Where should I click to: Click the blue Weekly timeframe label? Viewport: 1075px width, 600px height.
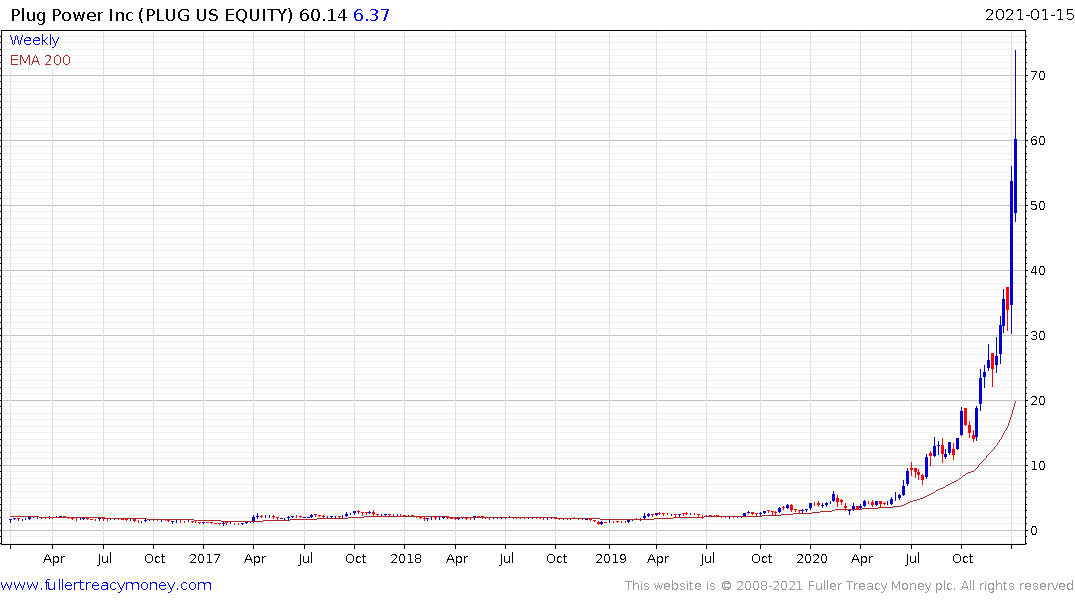[34, 40]
